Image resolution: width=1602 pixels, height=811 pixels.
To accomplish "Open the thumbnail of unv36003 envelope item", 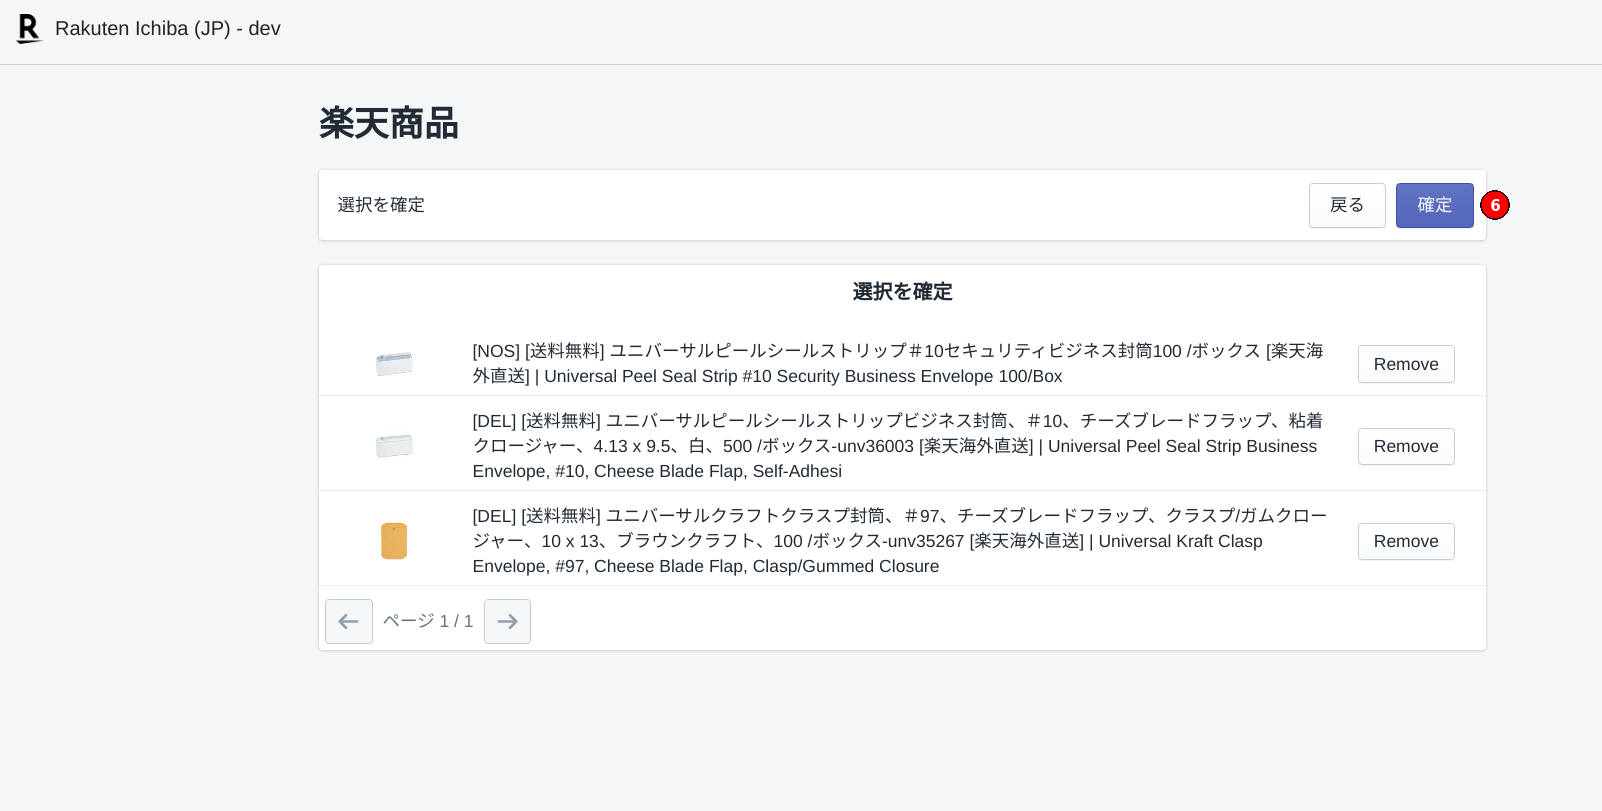I will [x=394, y=446].
